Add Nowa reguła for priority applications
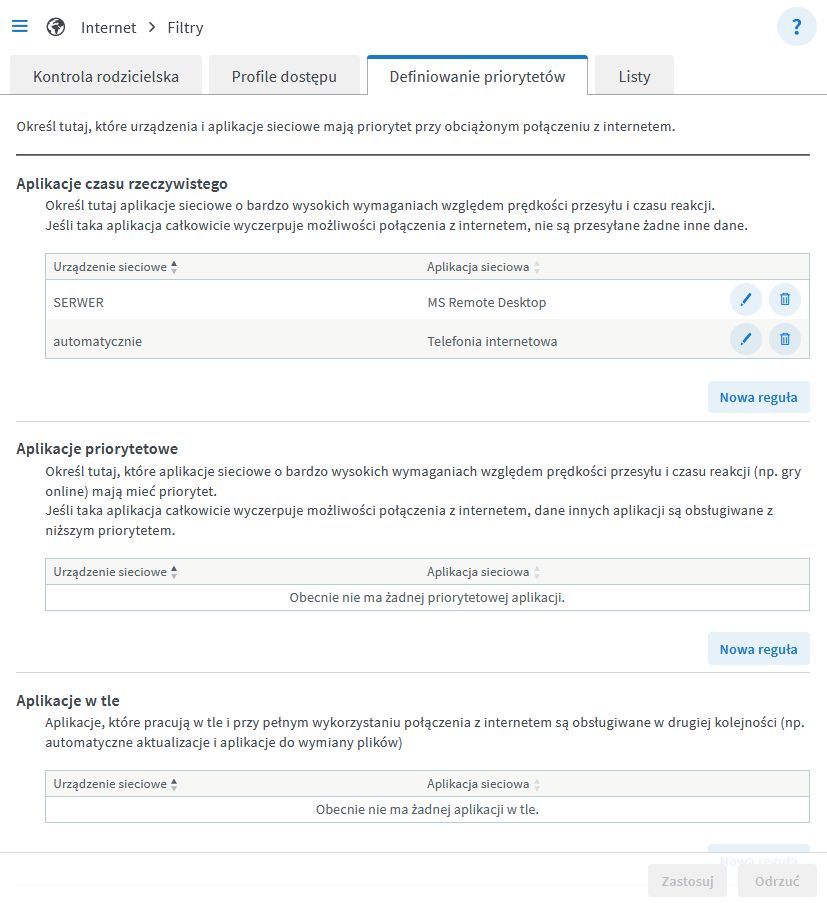 [x=758, y=649]
